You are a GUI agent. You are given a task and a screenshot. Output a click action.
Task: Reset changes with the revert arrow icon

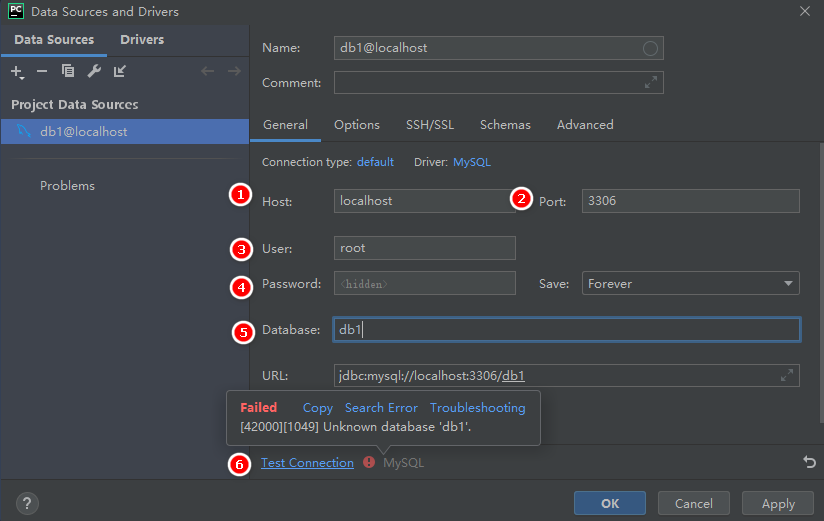click(x=809, y=462)
